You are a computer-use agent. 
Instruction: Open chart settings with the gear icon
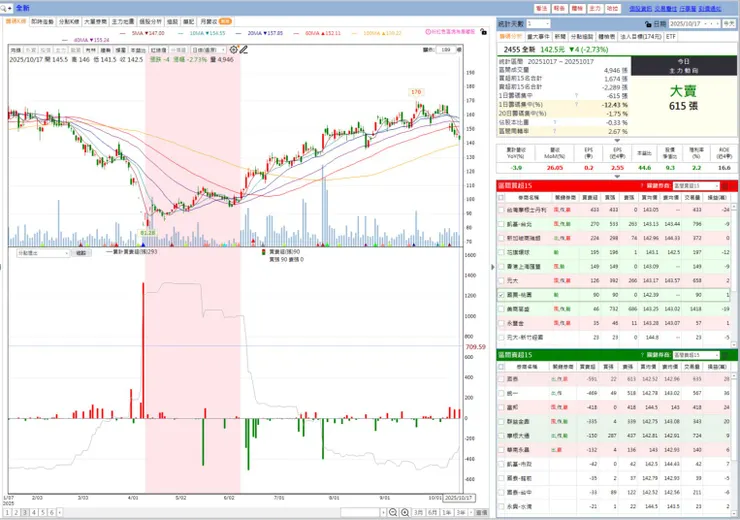pyautogui.click(x=234, y=50)
